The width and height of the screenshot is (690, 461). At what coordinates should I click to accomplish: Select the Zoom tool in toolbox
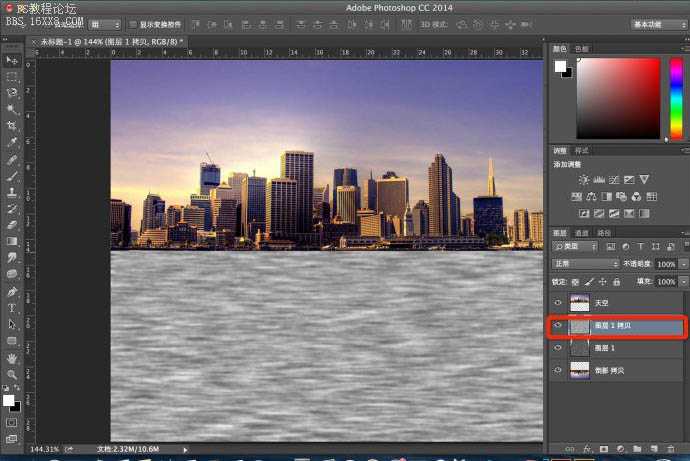[x=12, y=374]
